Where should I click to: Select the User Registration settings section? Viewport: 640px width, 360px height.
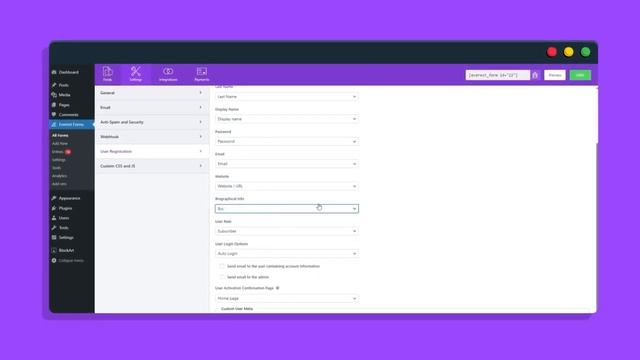151,151
